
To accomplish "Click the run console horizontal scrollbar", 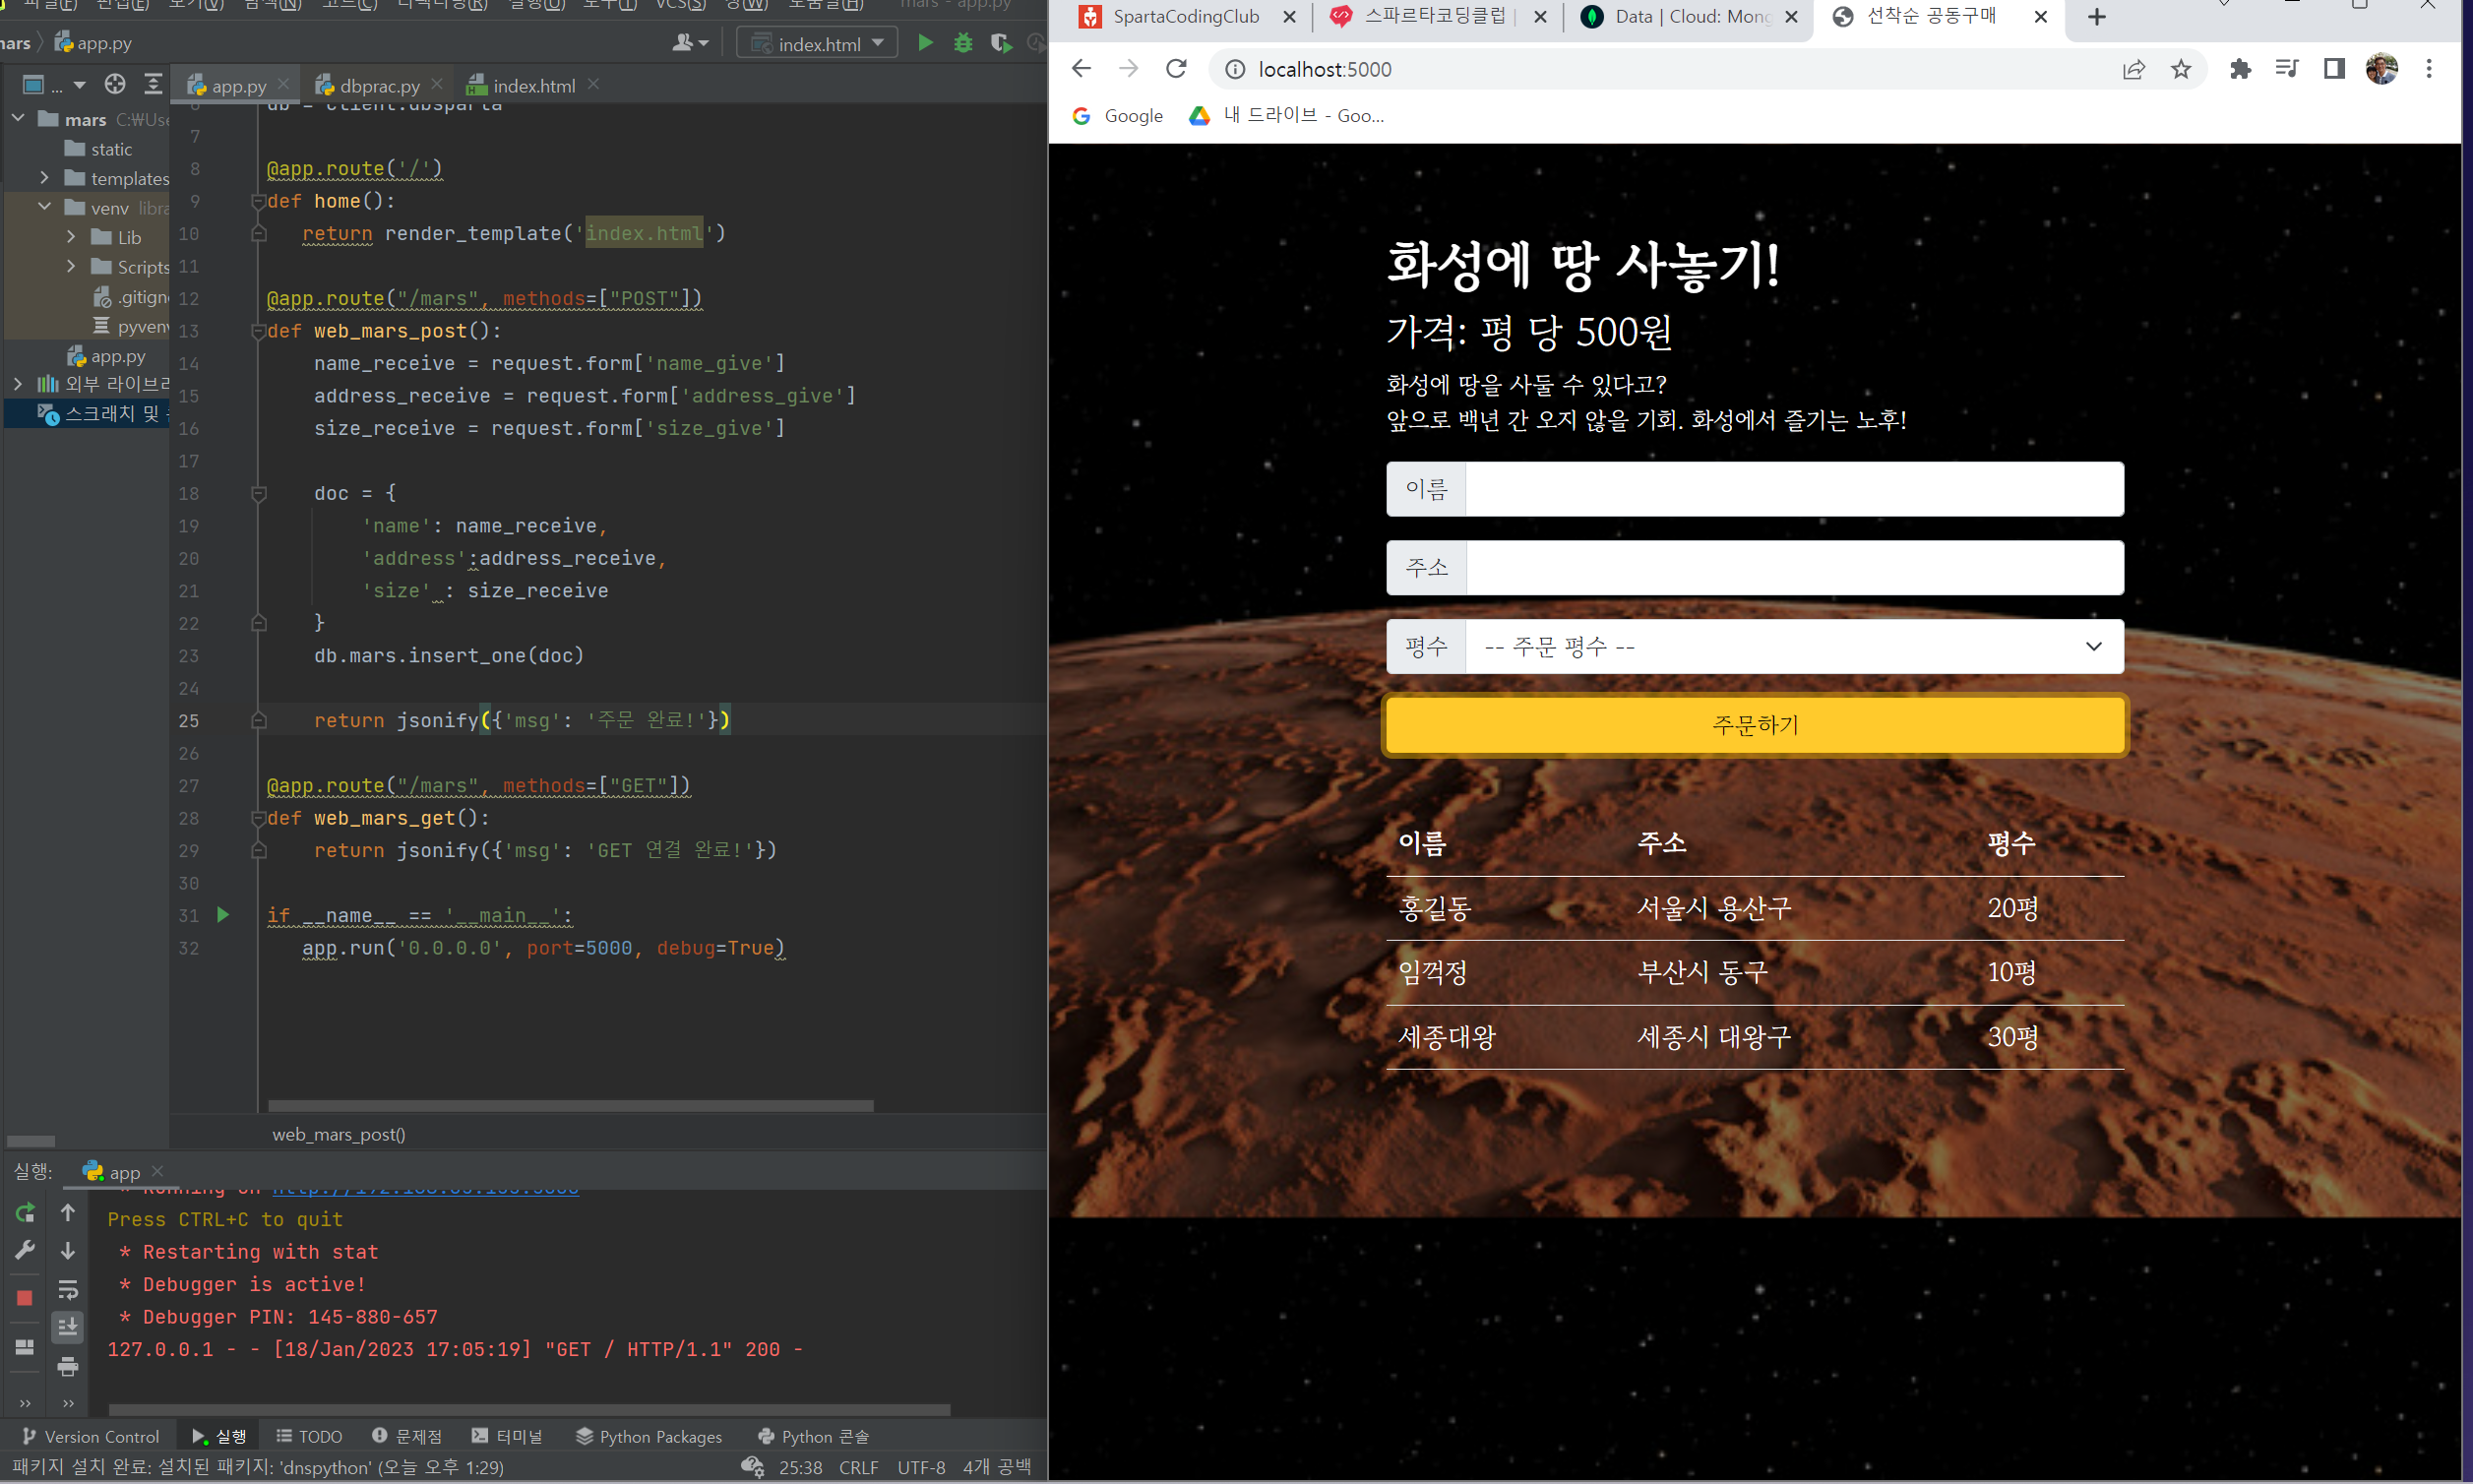I will [x=528, y=1409].
